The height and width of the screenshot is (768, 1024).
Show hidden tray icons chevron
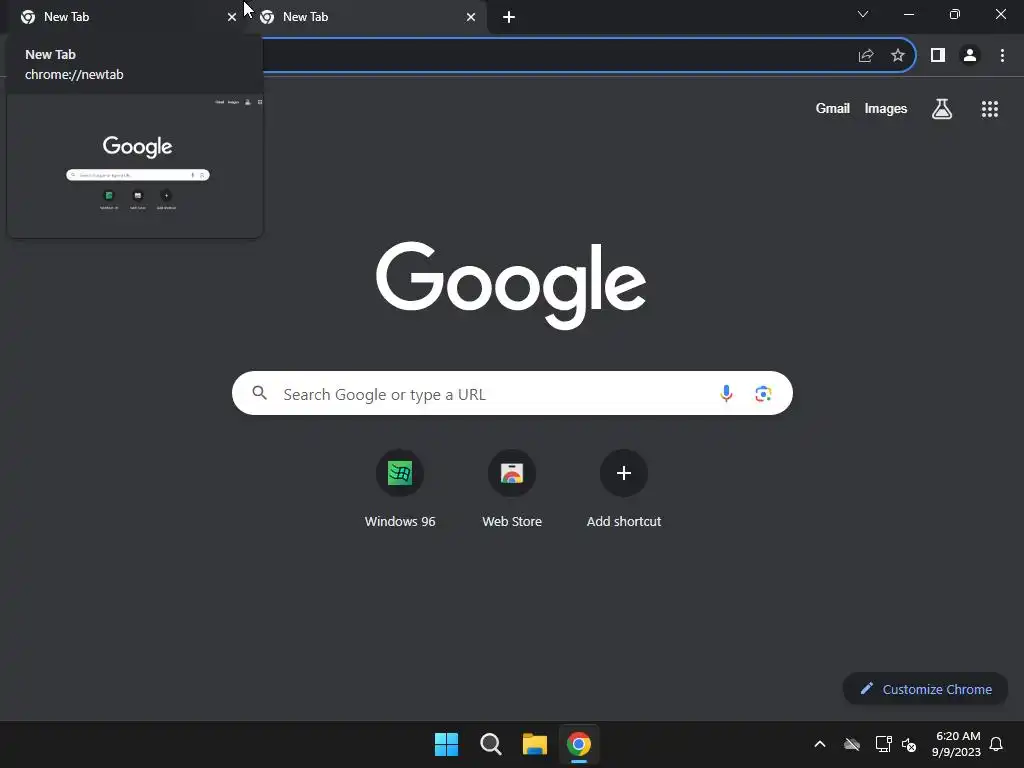[820, 744]
